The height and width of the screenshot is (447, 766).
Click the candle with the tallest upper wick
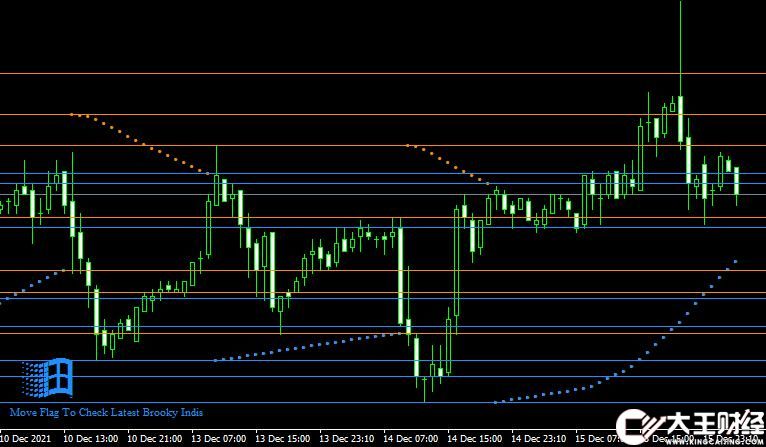click(681, 119)
